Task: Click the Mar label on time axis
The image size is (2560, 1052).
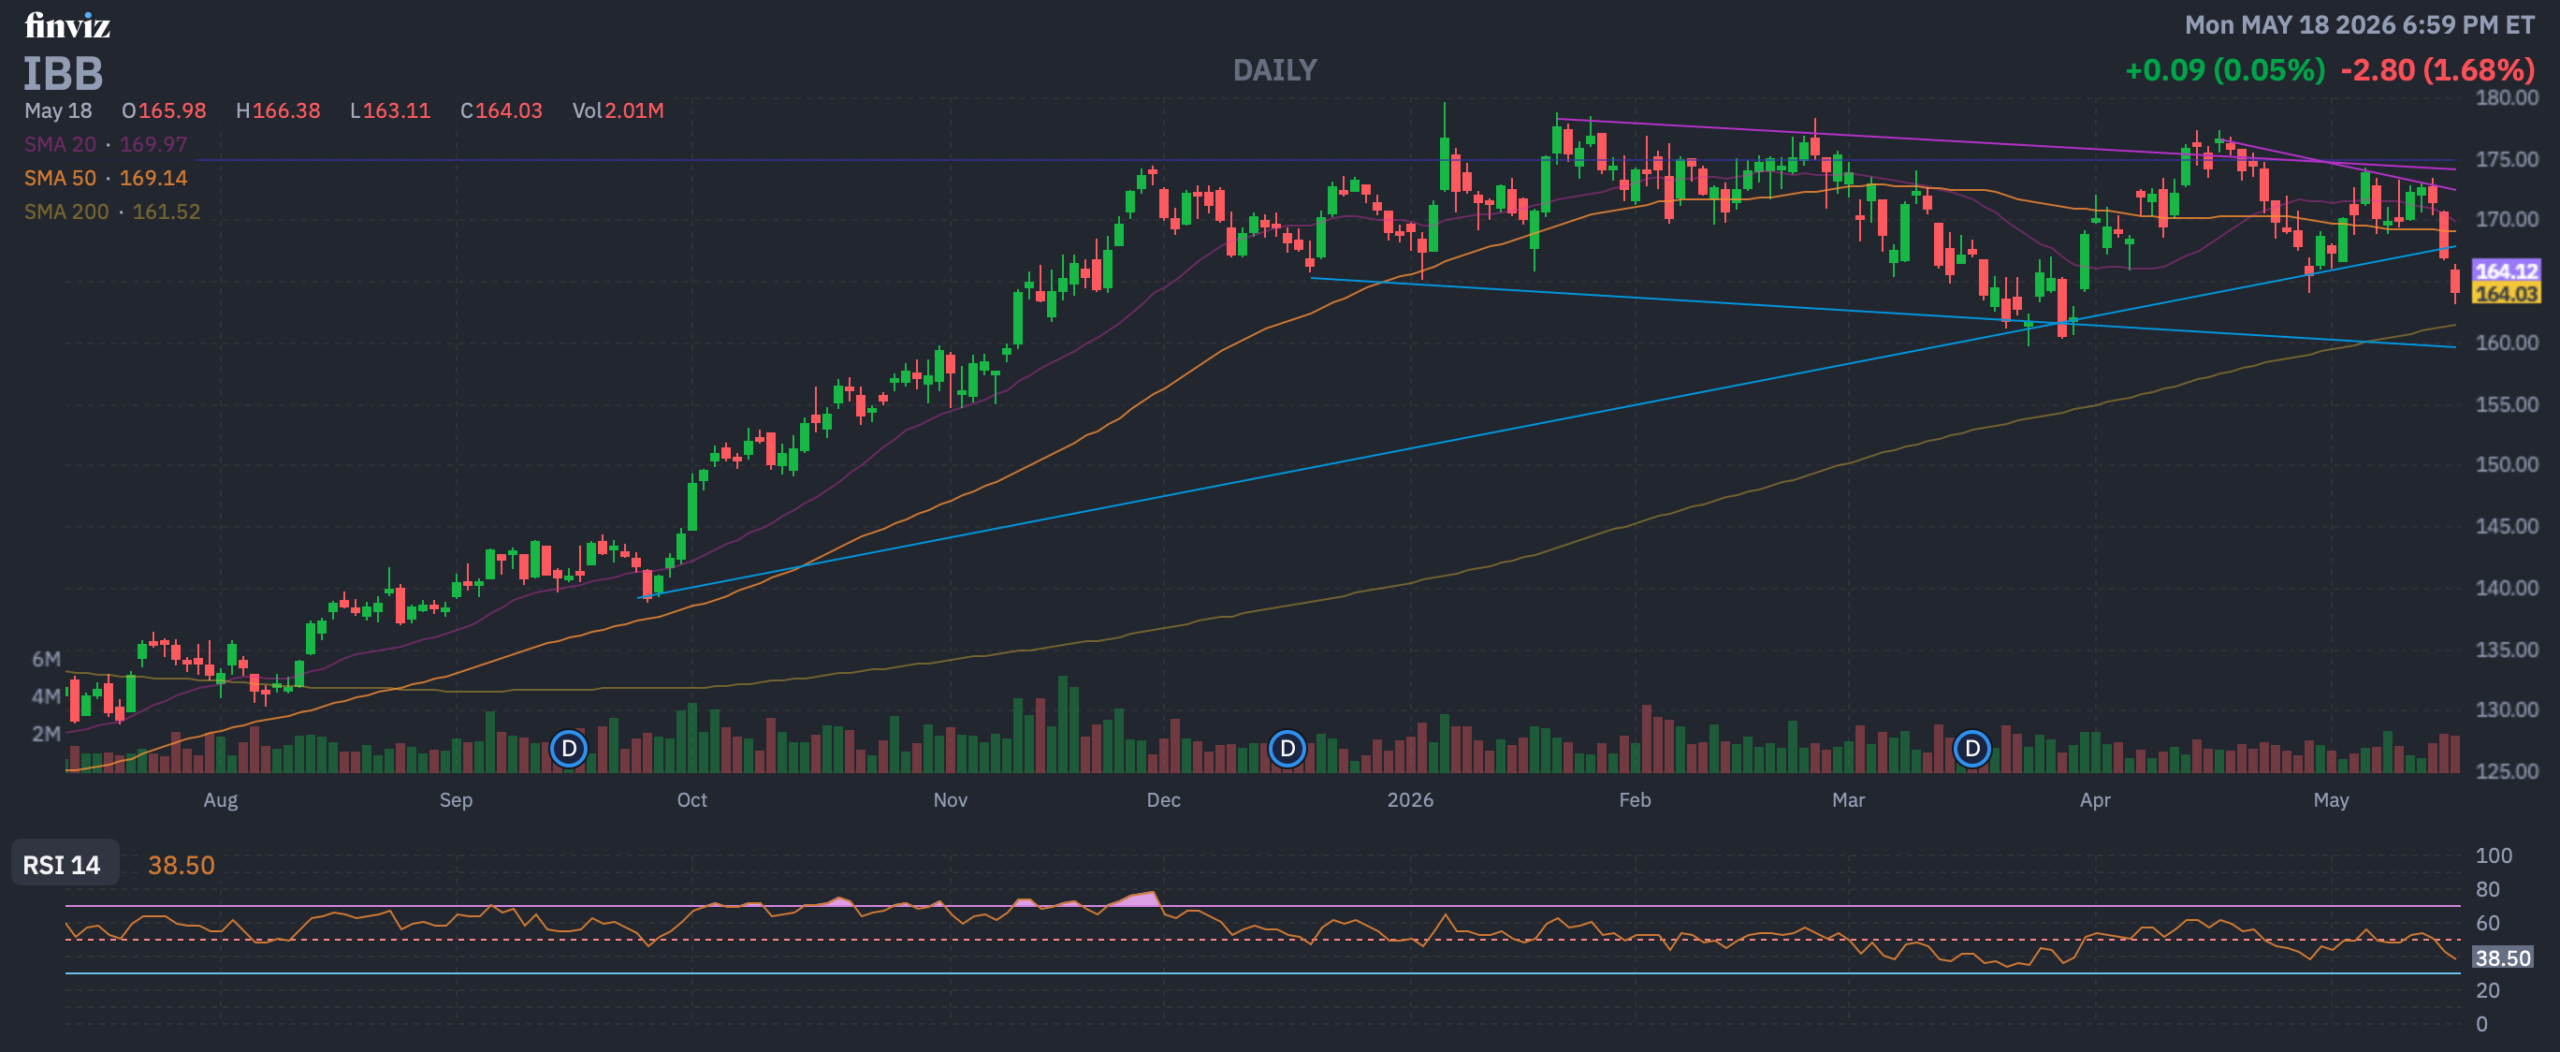Action: tap(1848, 800)
